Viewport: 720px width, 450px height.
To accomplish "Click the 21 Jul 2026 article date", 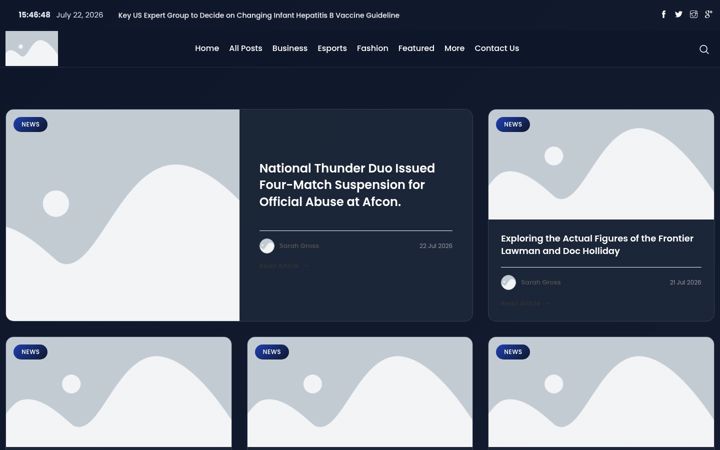I will [685, 282].
